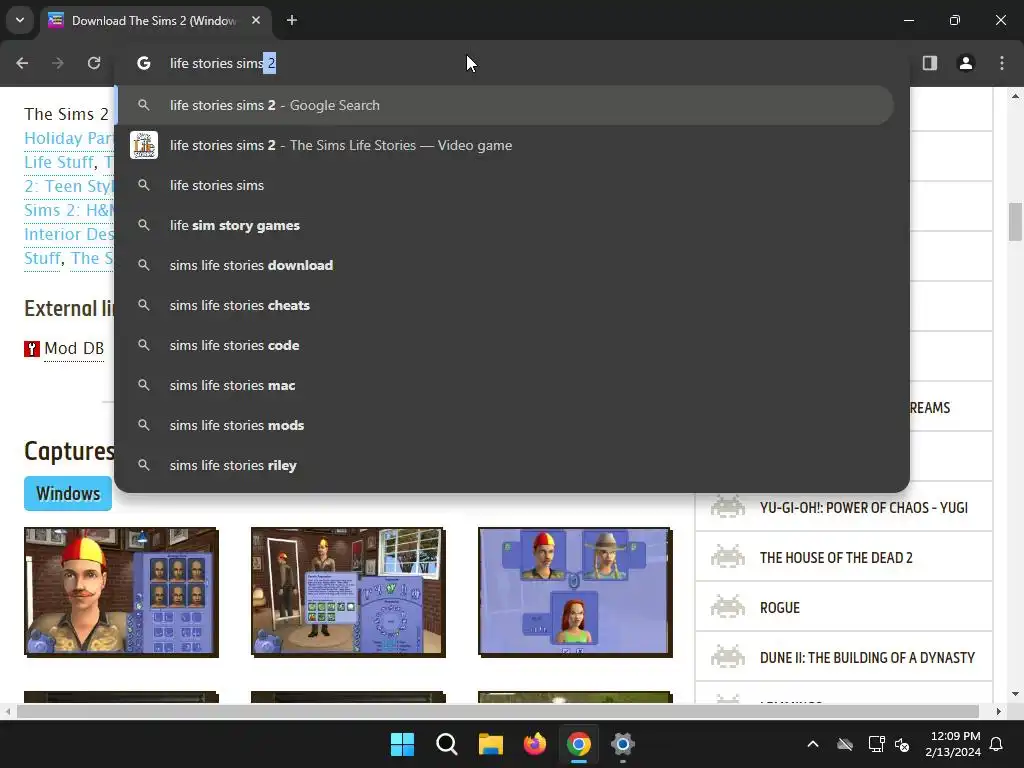Screen dimensions: 1024x768
Task: Open the Mod DB external link
Action: [x=74, y=349]
